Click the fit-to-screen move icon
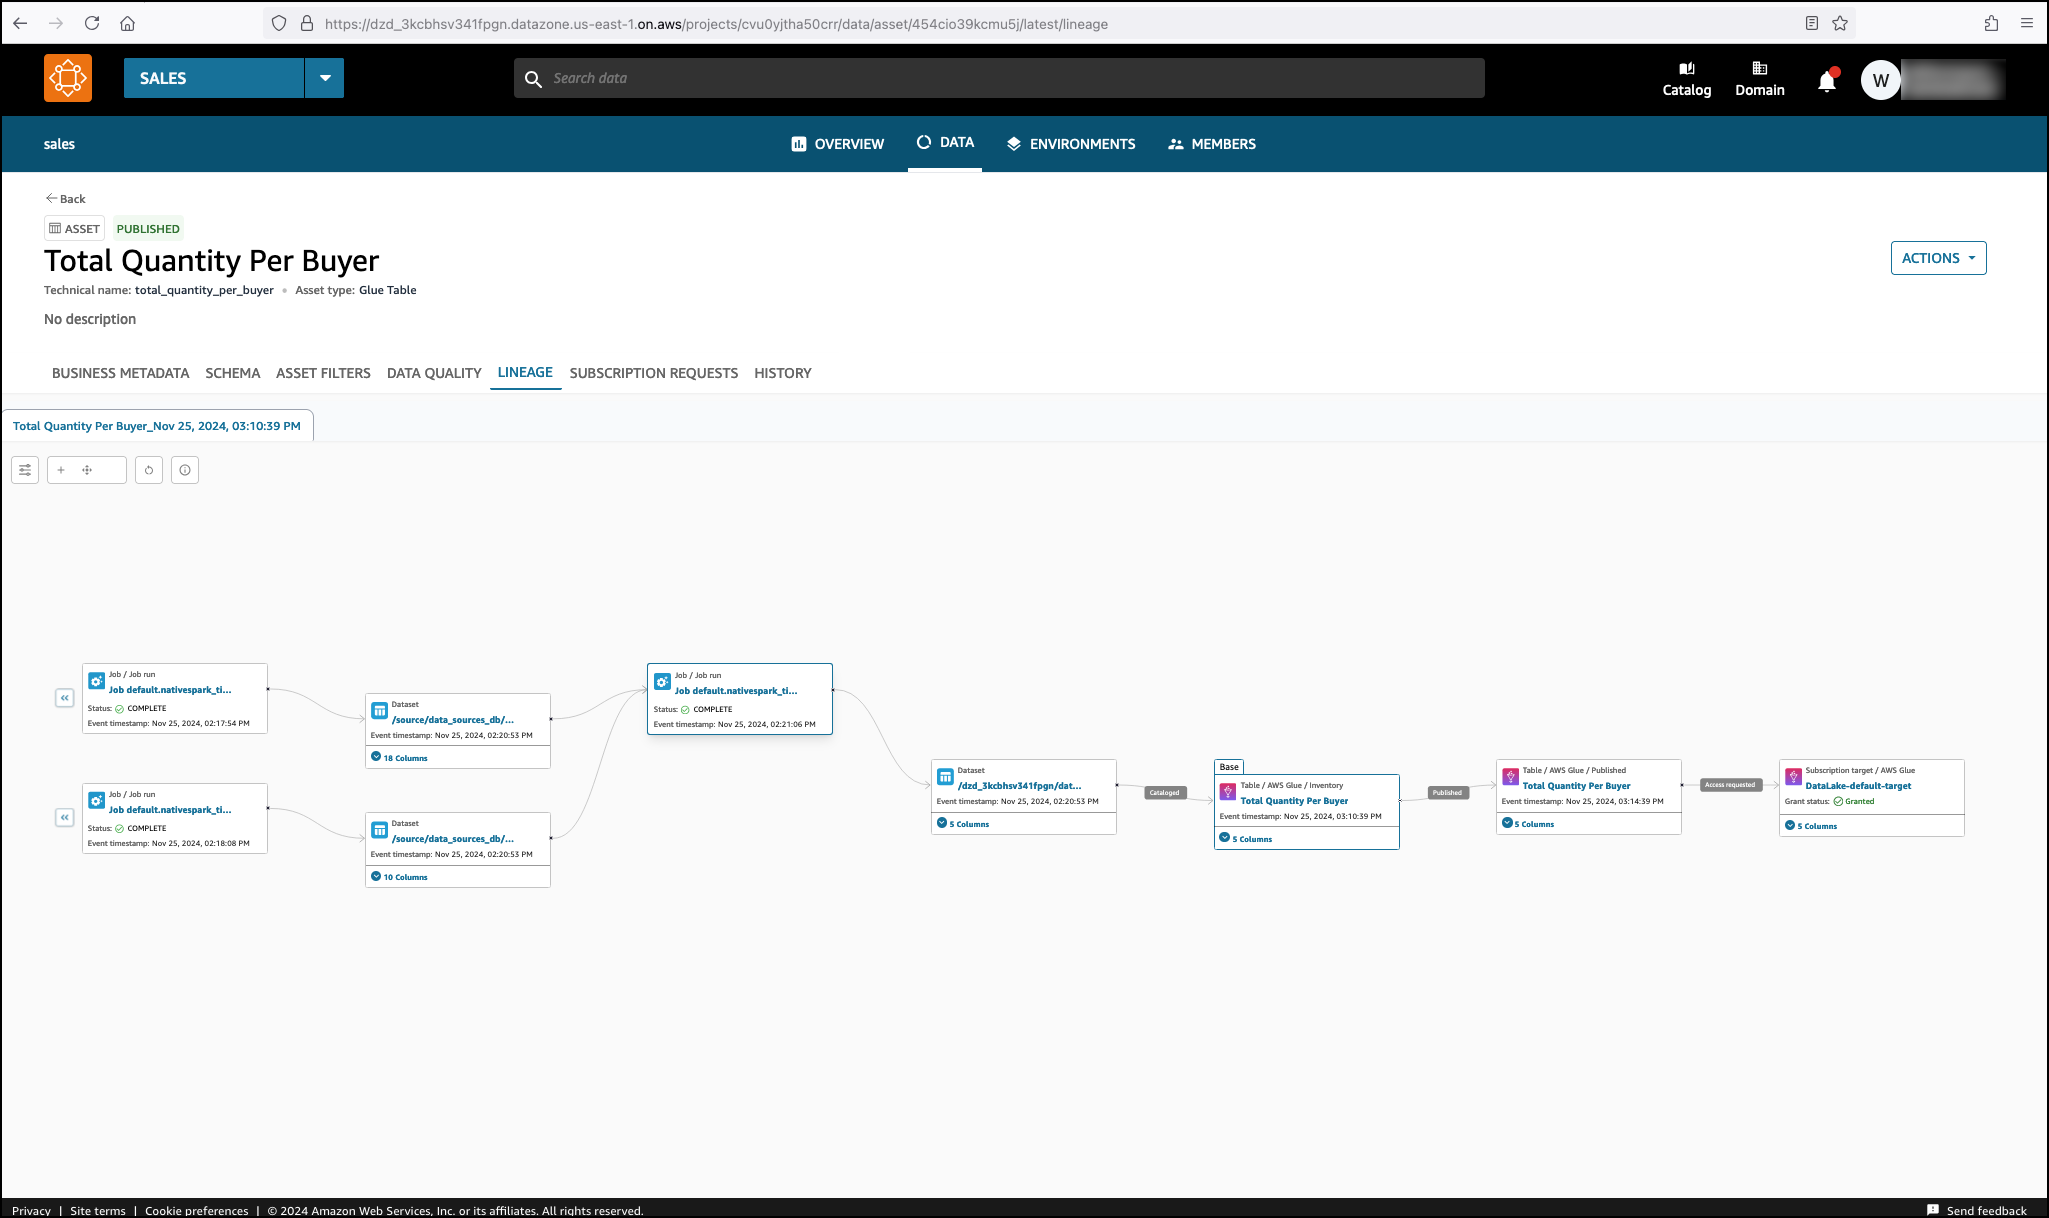The height and width of the screenshot is (1218, 2049). pos(87,470)
